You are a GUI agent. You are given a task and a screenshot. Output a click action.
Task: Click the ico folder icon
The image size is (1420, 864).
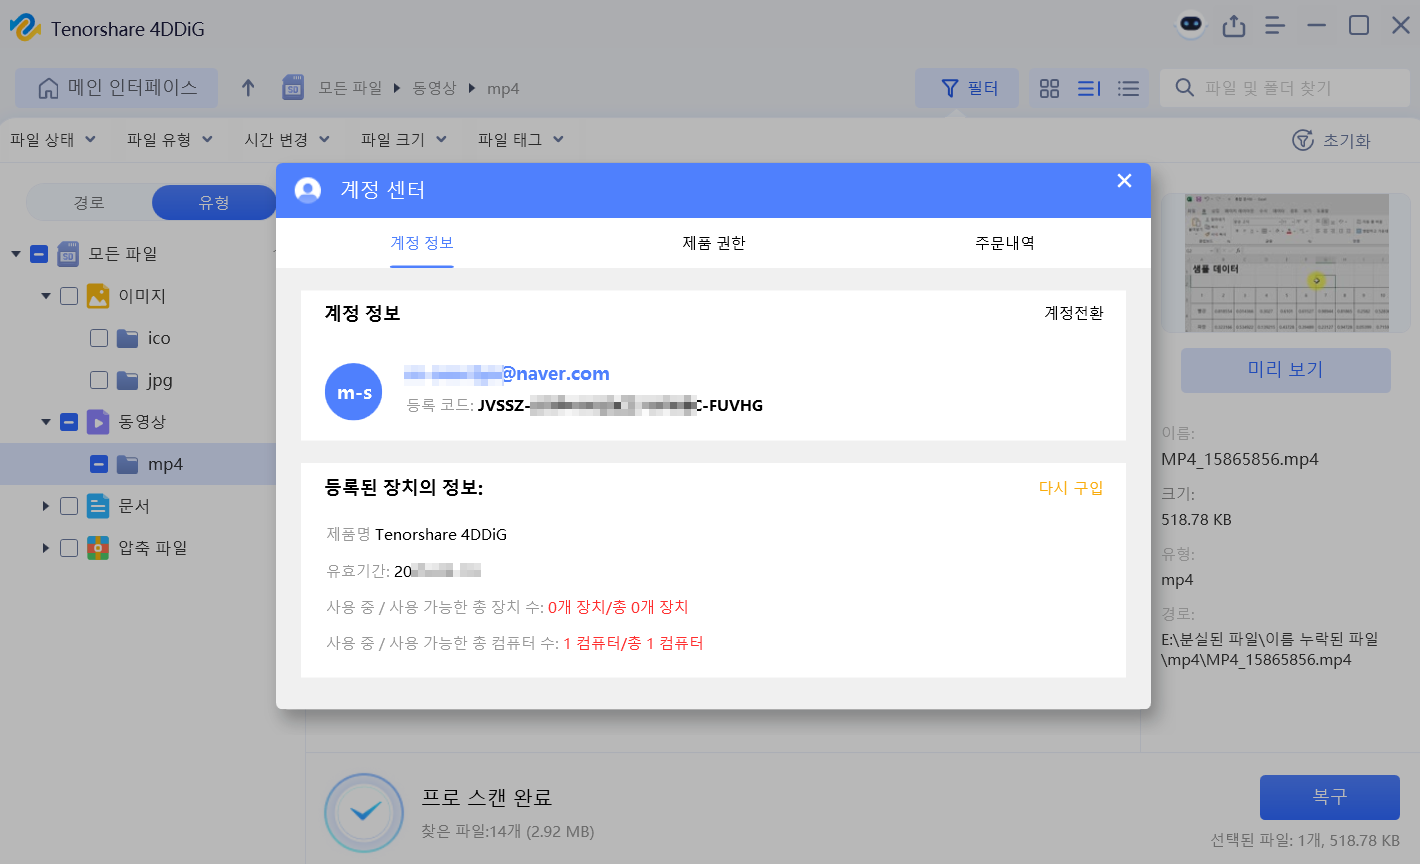point(127,338)
